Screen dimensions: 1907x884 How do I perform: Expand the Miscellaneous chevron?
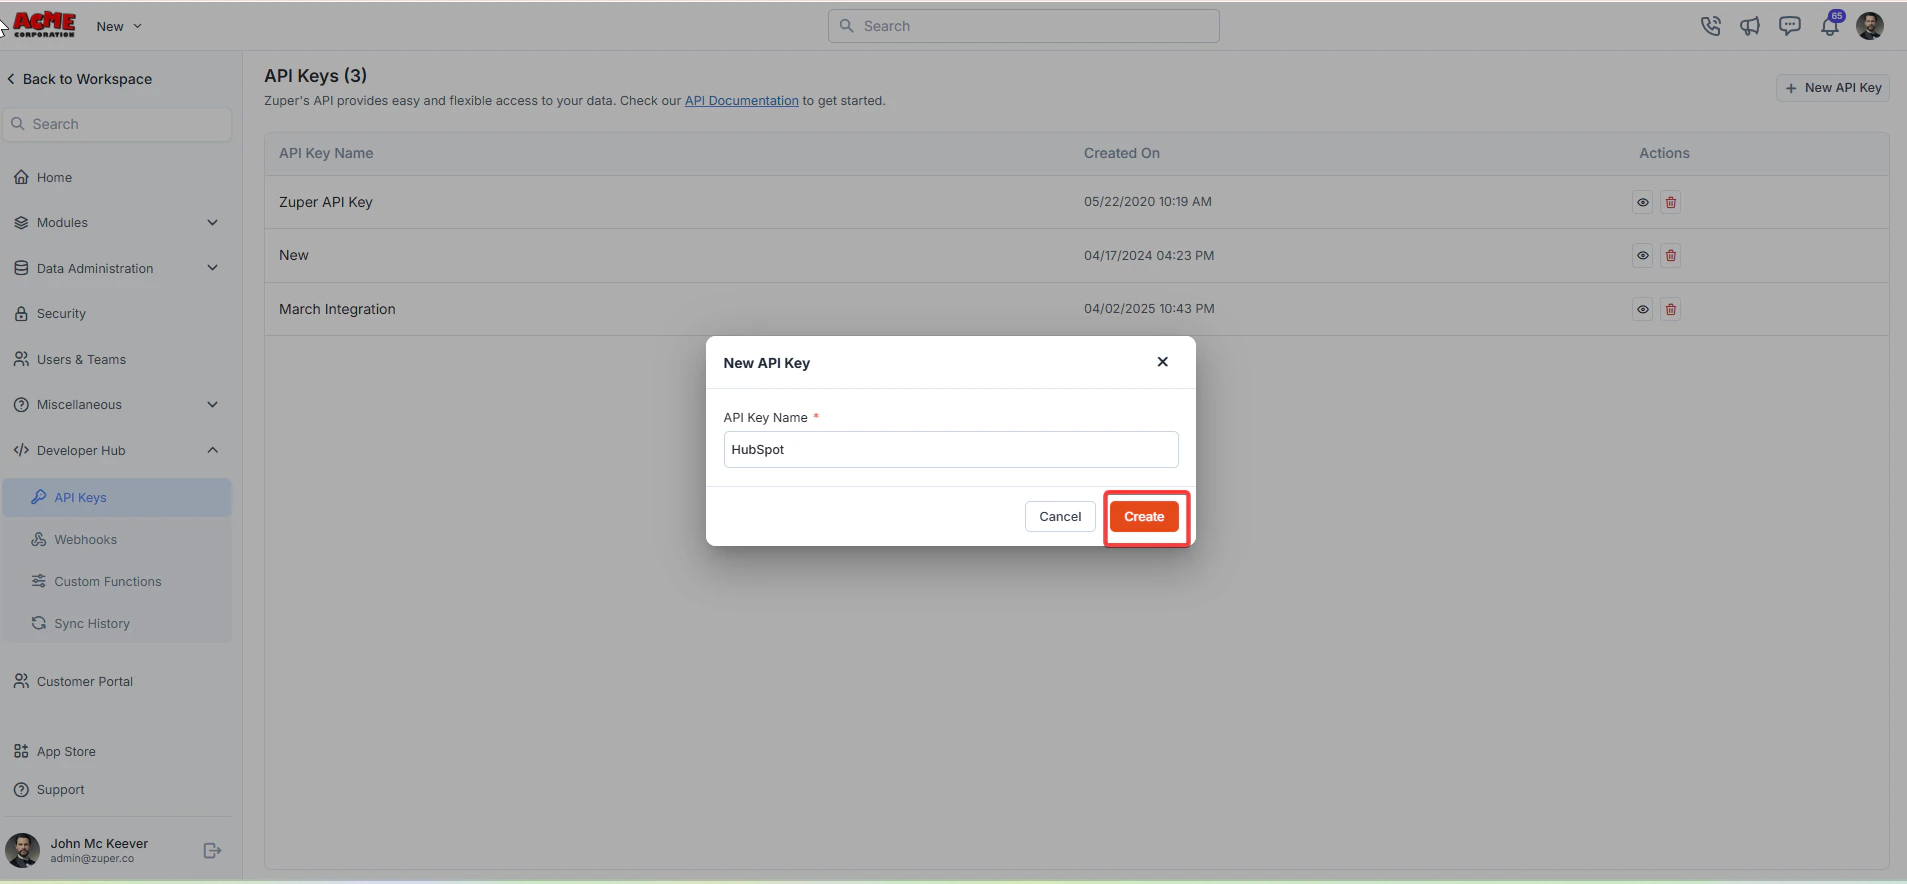tap(212, 404)
